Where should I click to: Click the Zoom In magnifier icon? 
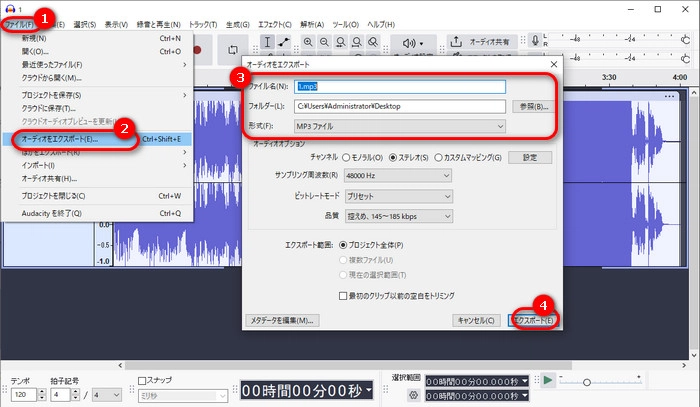[x=307, y=43]
